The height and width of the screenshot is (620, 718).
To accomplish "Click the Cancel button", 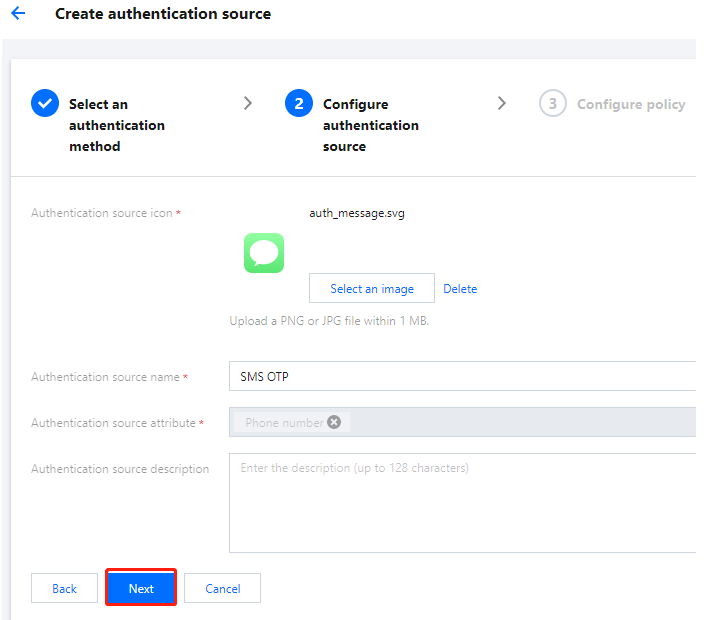I will (223, 588).
